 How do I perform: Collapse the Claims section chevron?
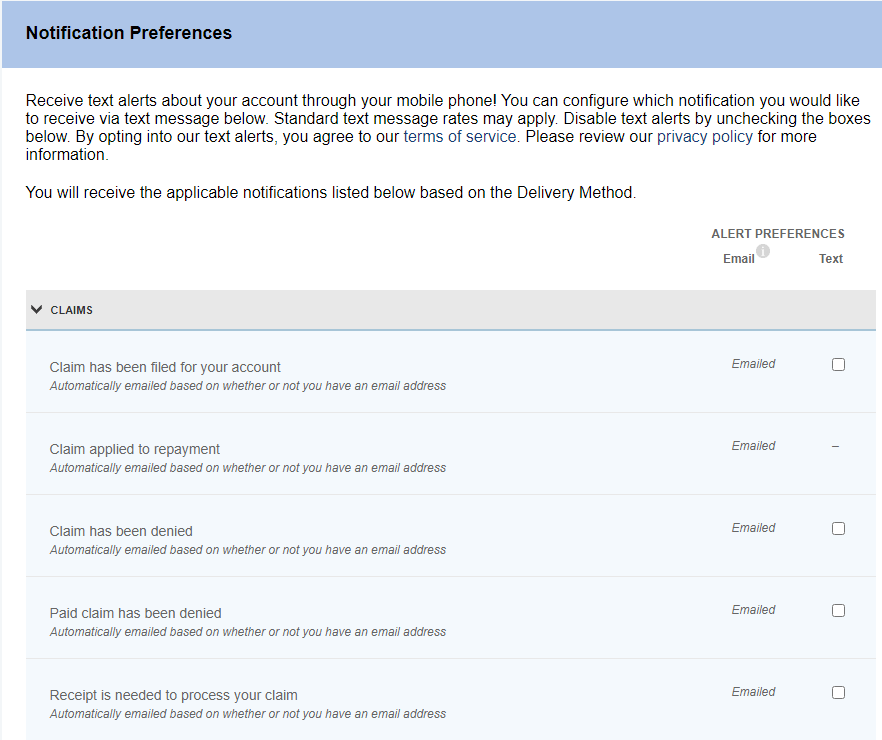[37, 310]
